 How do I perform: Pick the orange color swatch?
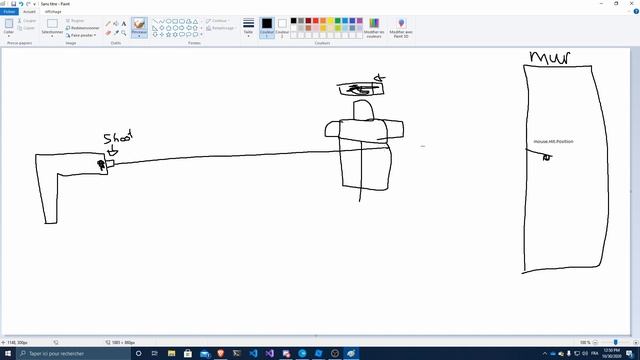tap(323, 20)
